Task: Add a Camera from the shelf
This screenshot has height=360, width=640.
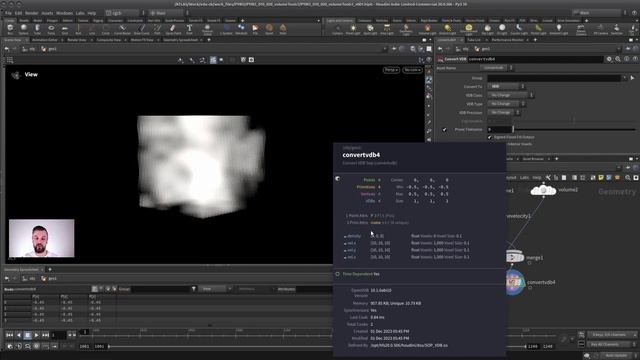Action: (337, 29)
